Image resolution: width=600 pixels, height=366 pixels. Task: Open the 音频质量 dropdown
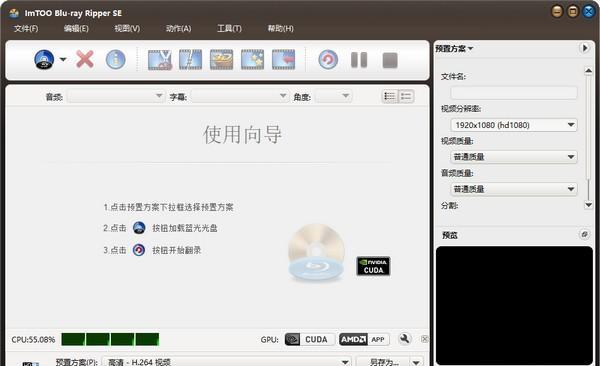click(514, 189)
